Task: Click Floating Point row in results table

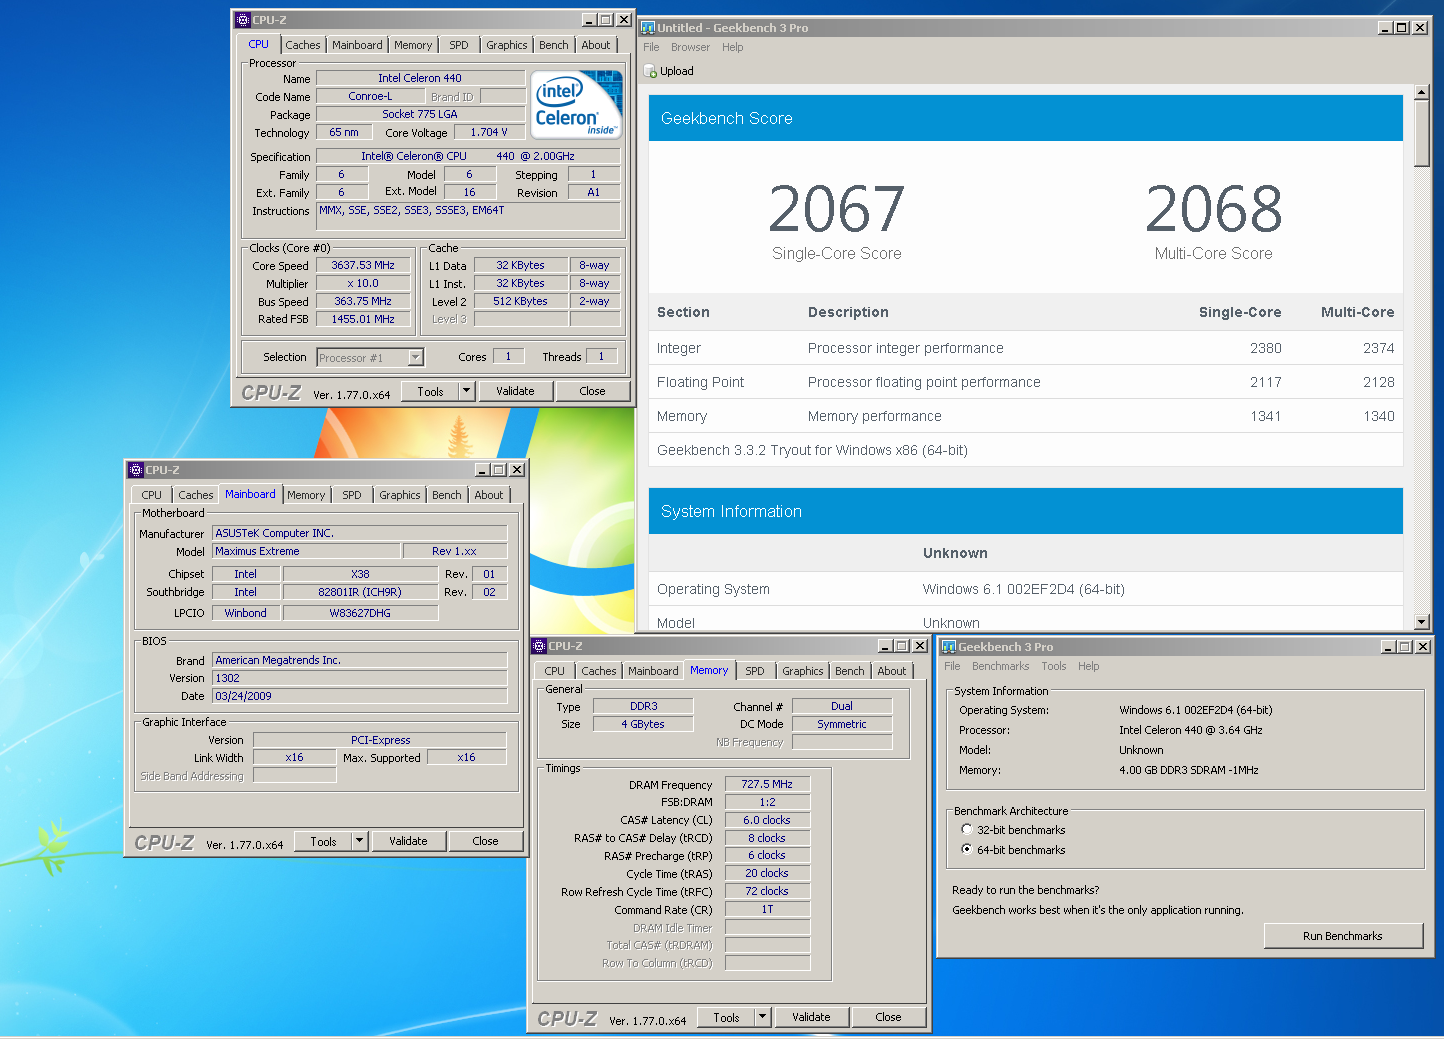Action: pyautogui.click(x=1026, y=382)
